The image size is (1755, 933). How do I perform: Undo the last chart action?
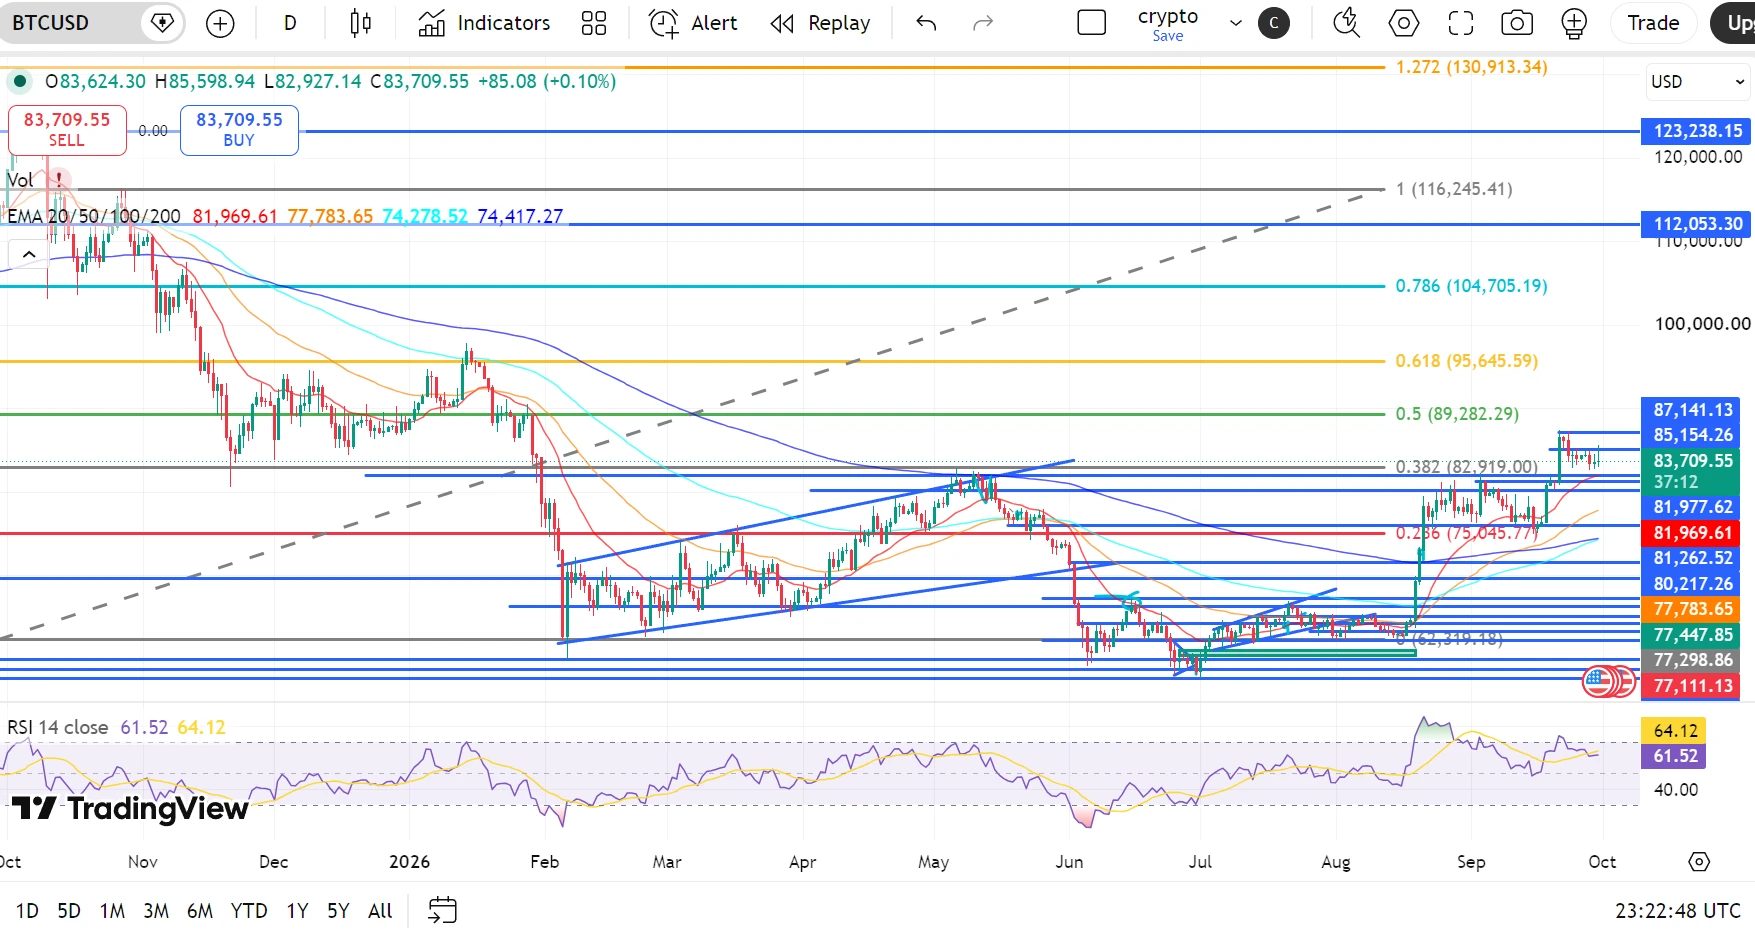[x=926, y=23]
